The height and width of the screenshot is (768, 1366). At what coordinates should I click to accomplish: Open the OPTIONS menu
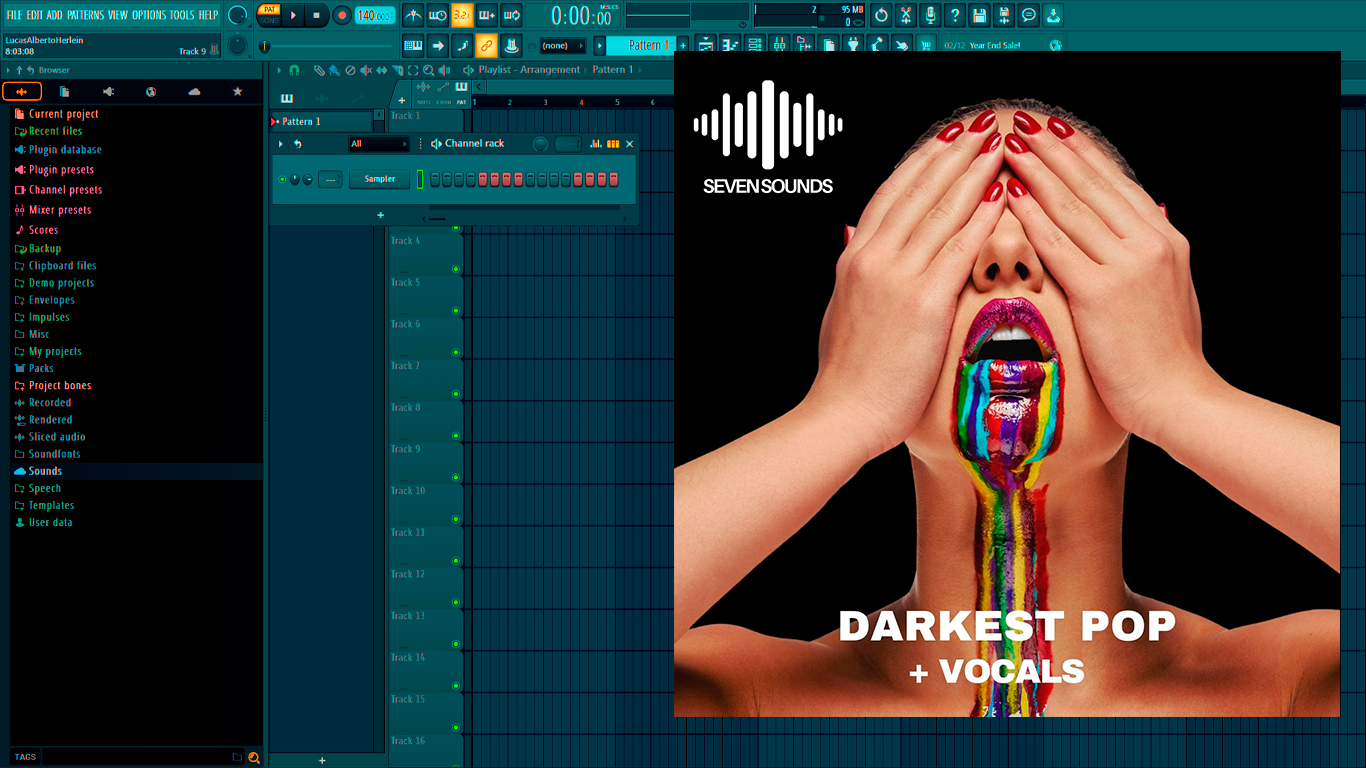coord(149,15)
